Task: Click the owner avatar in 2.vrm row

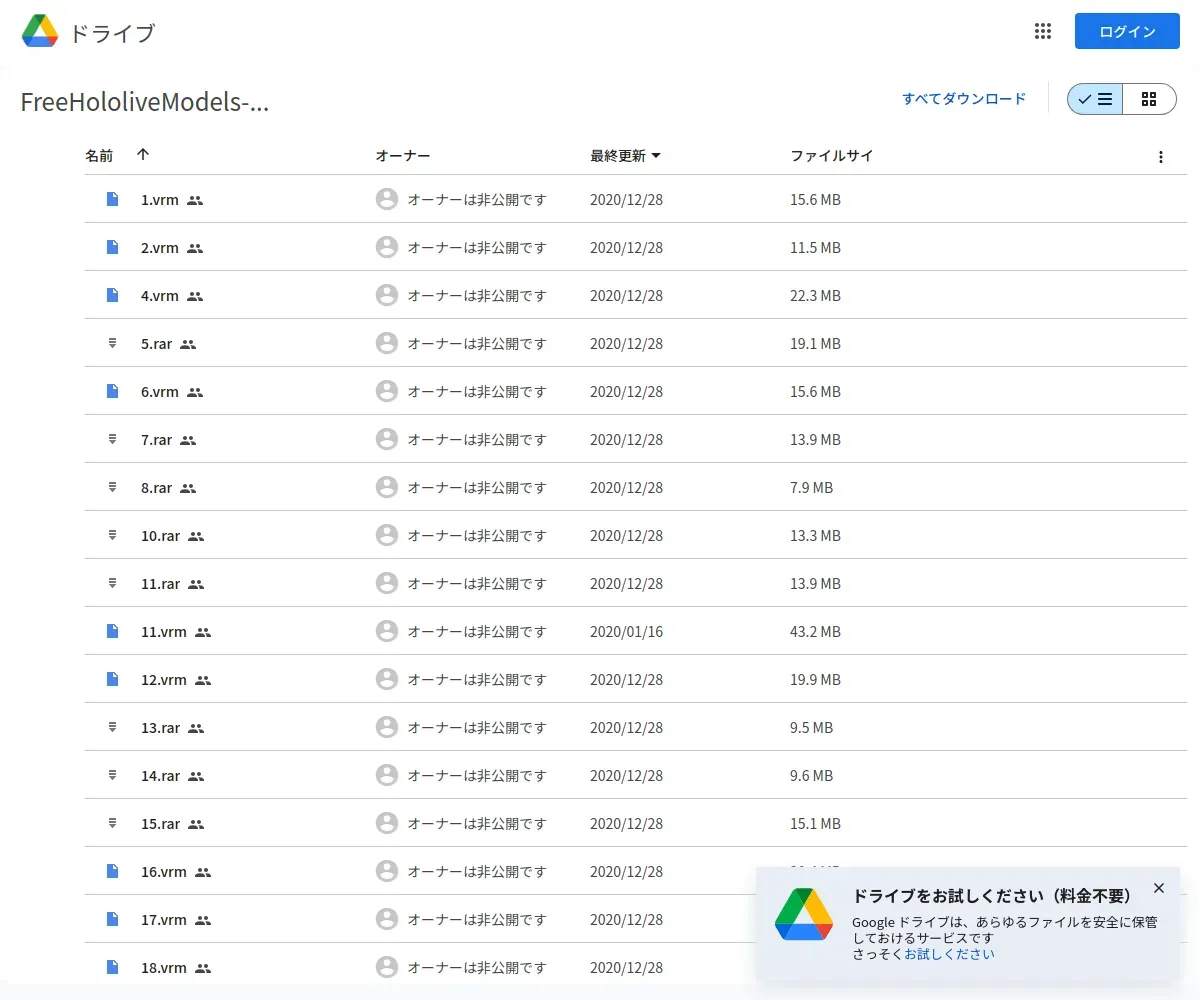Action: [387, 247]
